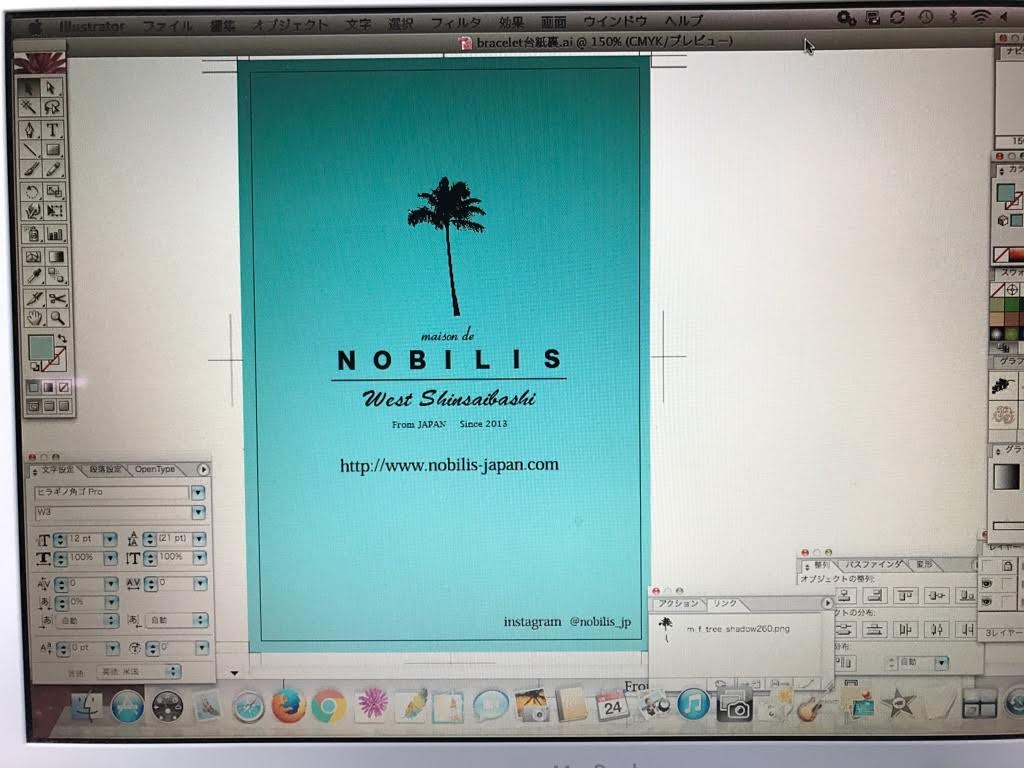Select the Warp tool
1024x768 pixels.
31,211
